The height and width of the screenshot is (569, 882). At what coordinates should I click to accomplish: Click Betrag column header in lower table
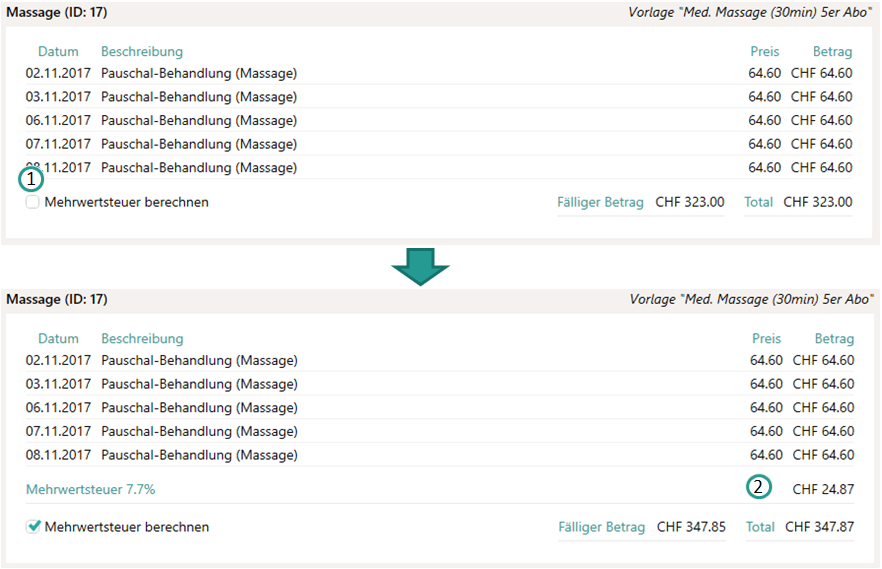click(x=834, y=339)
